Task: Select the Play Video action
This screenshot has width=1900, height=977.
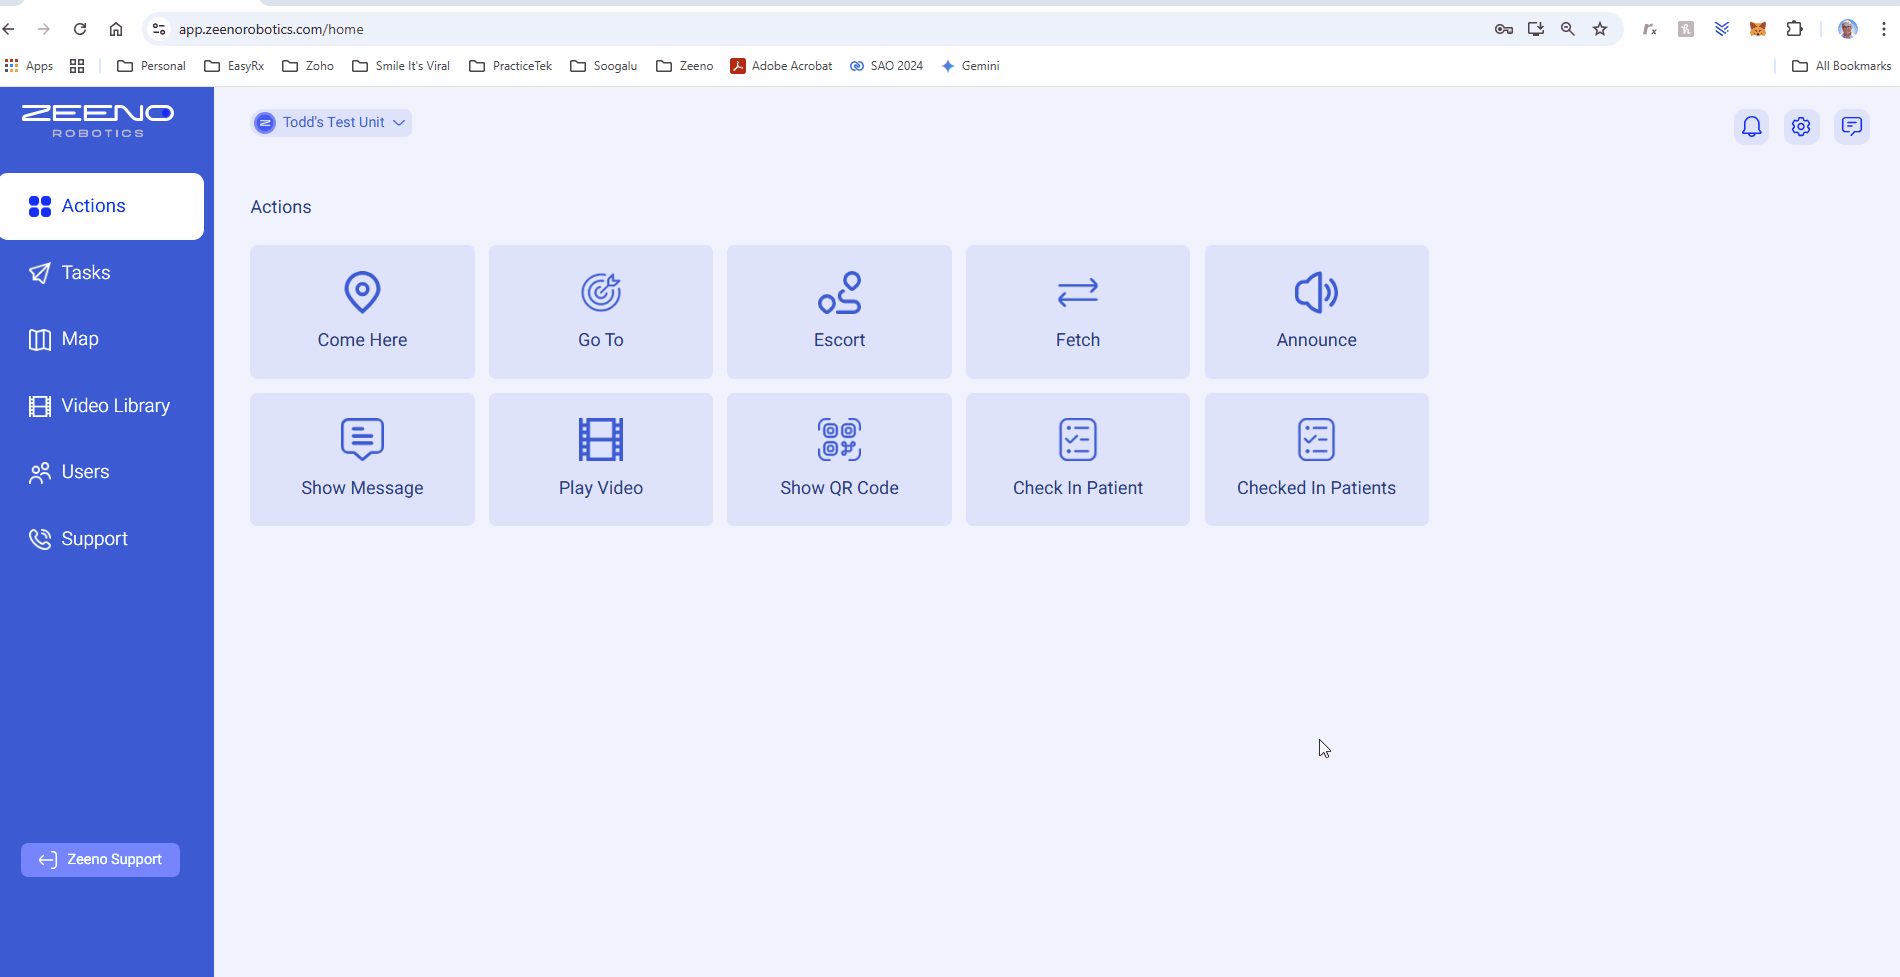Action: coord(600,459)
